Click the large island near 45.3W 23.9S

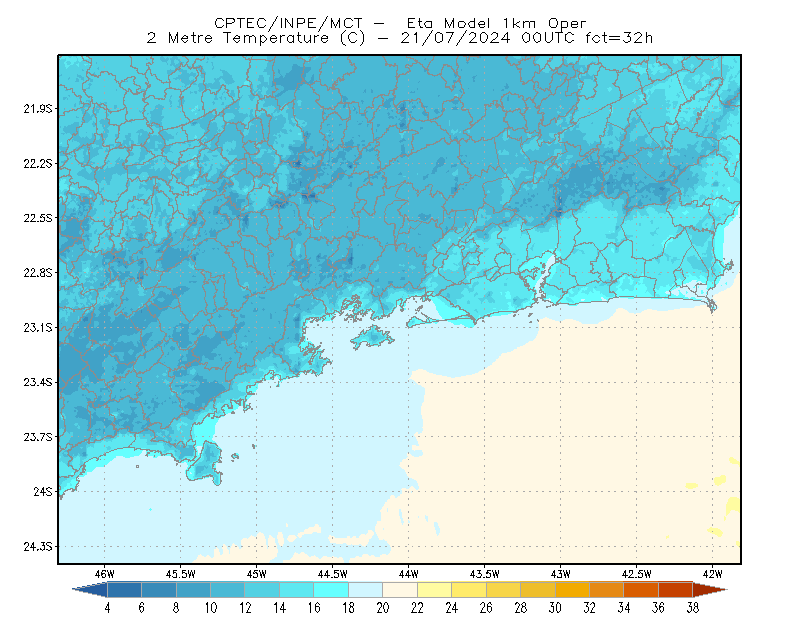click(205, 463)
